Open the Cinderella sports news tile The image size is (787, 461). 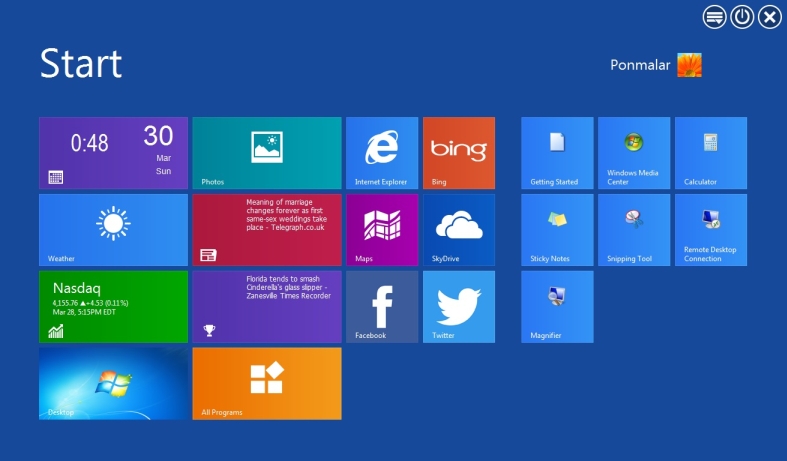(x=267, y=307)
